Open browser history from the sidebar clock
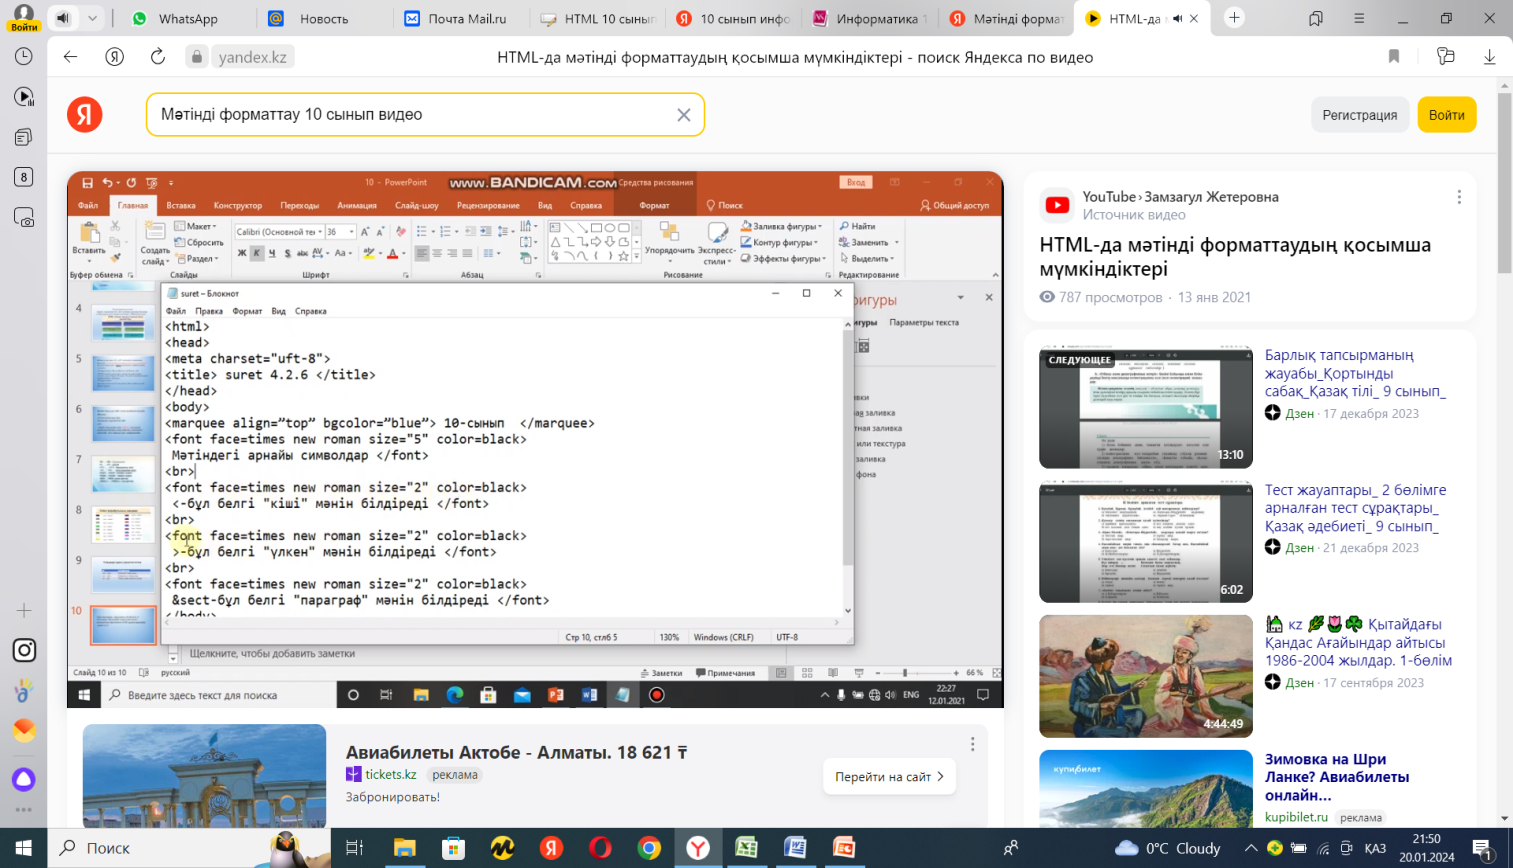The height and width of the screenshot is (868, 1513). click(x=24, y=57)
